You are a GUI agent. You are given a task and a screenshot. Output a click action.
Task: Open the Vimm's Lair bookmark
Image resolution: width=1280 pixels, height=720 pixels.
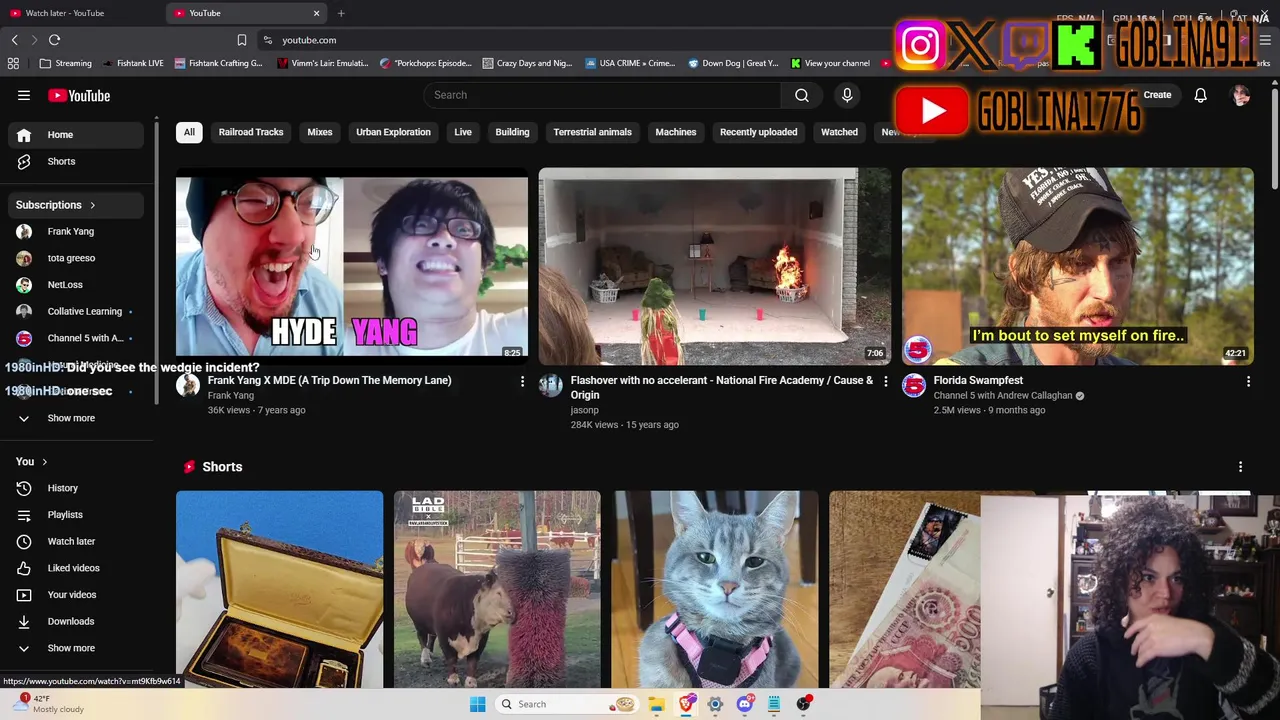click(322, 63)
